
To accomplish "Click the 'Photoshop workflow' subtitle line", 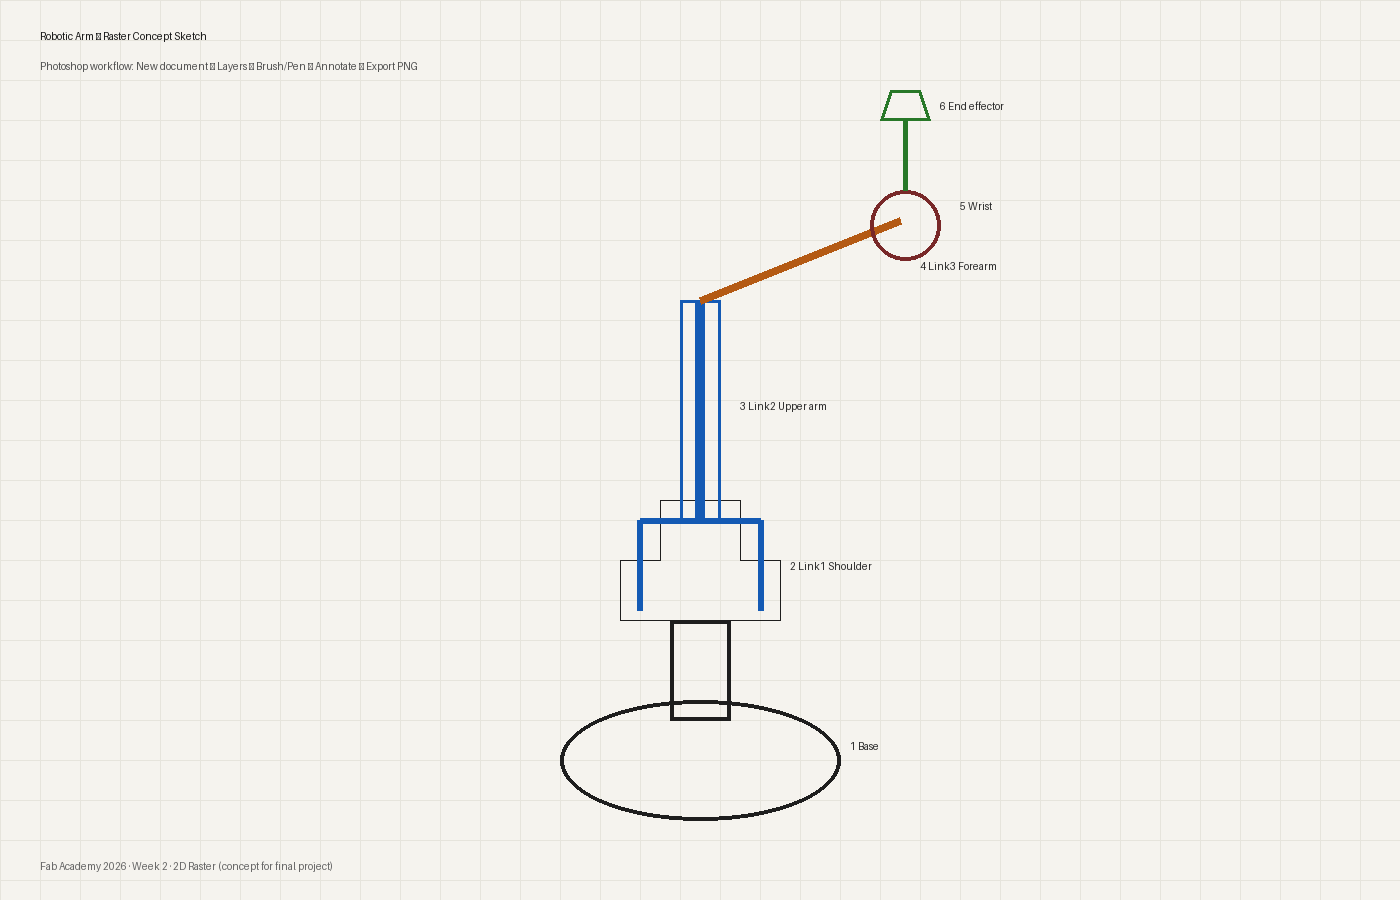I will (229, 66).
